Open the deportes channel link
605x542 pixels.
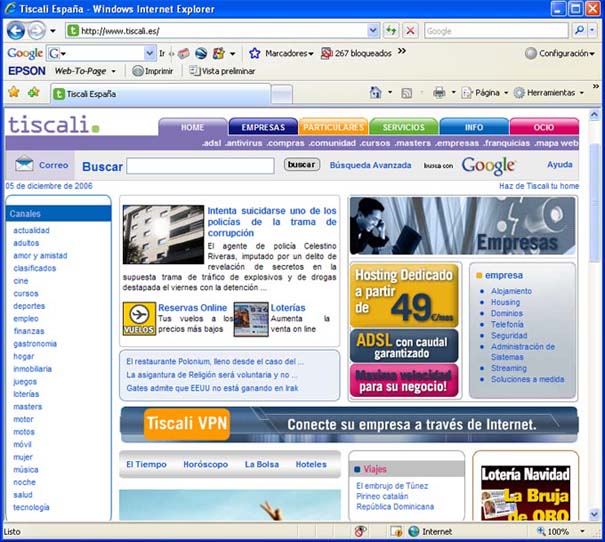[29, 306]
